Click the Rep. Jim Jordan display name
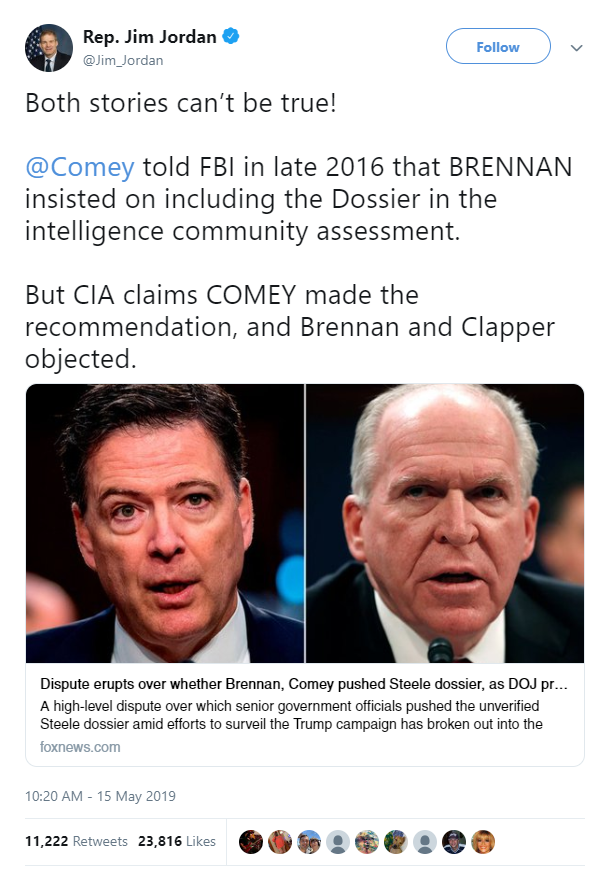This screenshot has height=876, width=610. coord(150,38)
